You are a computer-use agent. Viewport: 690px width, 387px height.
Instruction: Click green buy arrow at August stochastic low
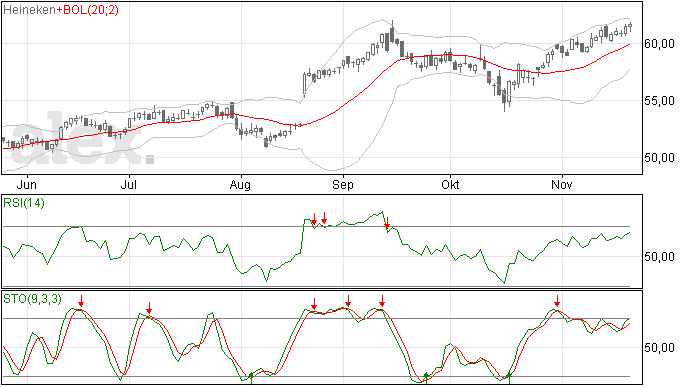click(x=251, y=378)
